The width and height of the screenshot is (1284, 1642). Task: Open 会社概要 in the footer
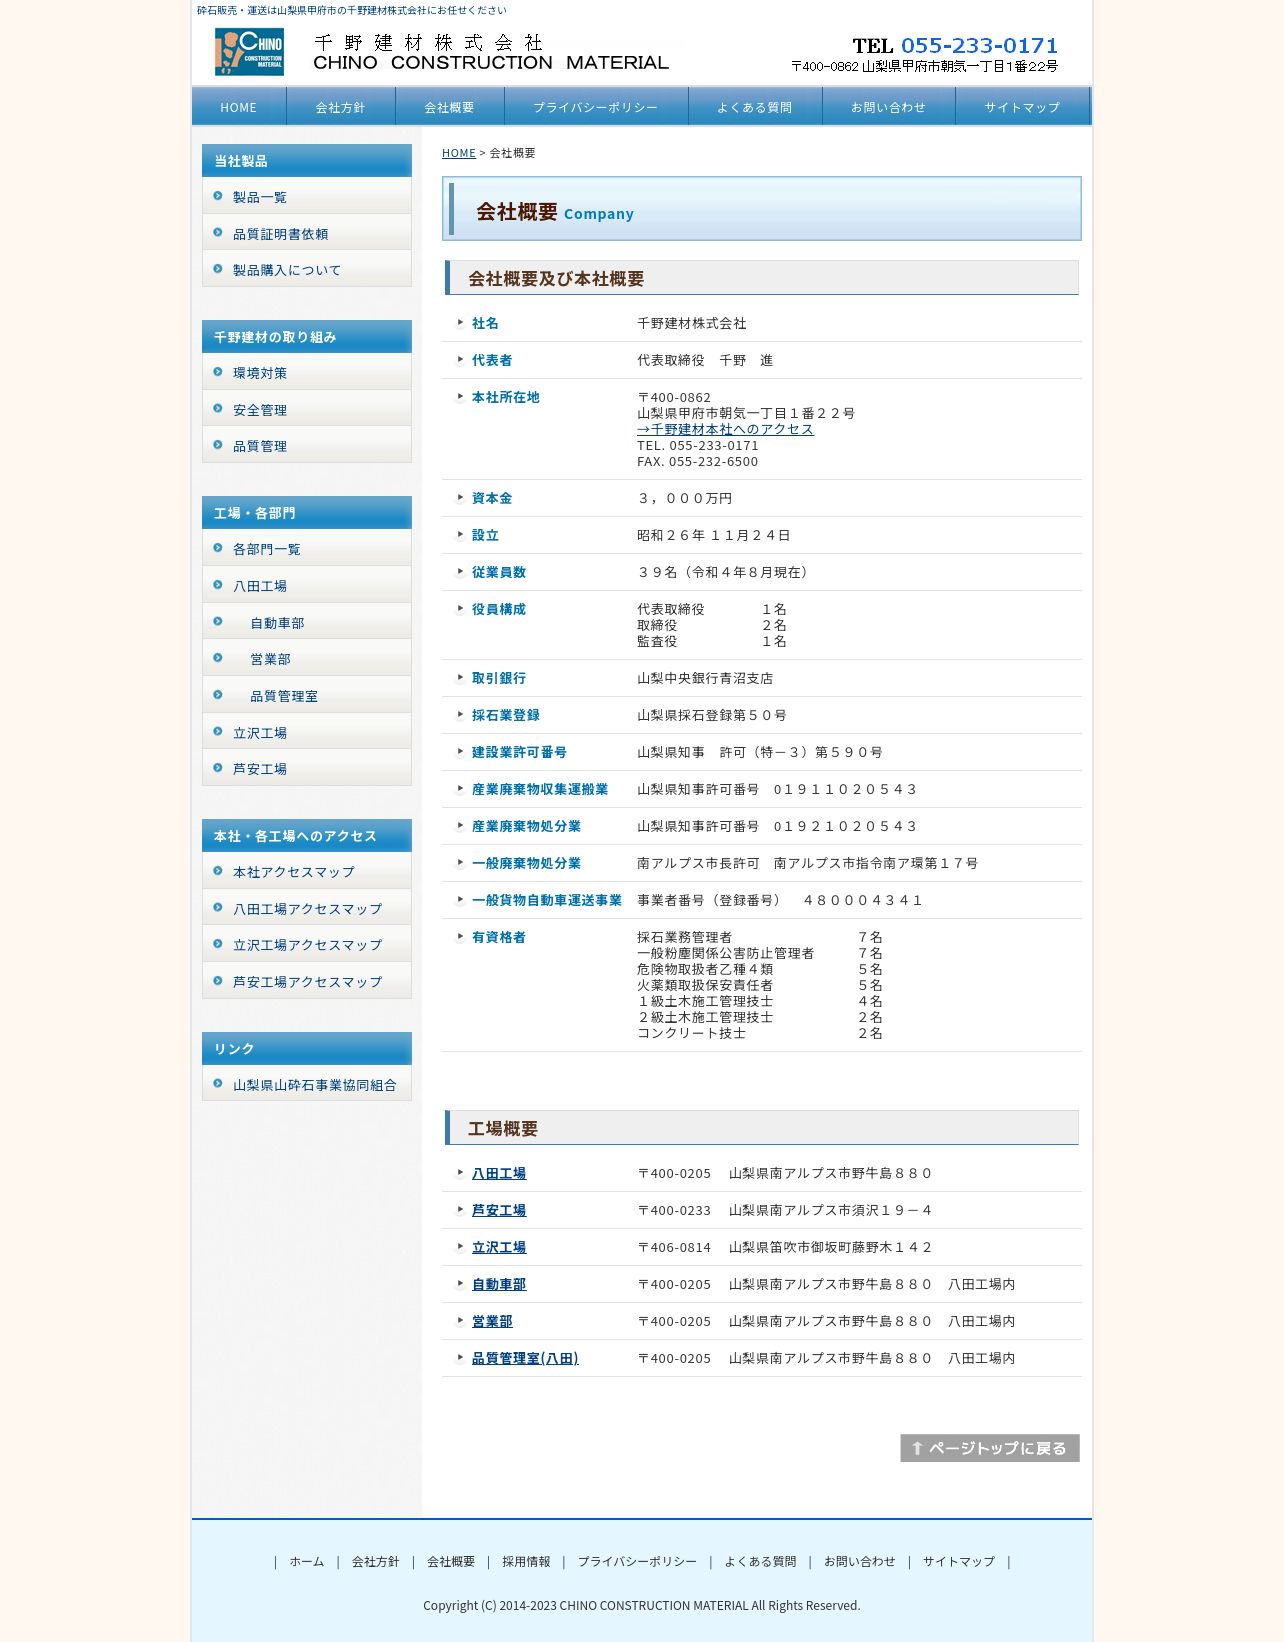(451, 1561)
